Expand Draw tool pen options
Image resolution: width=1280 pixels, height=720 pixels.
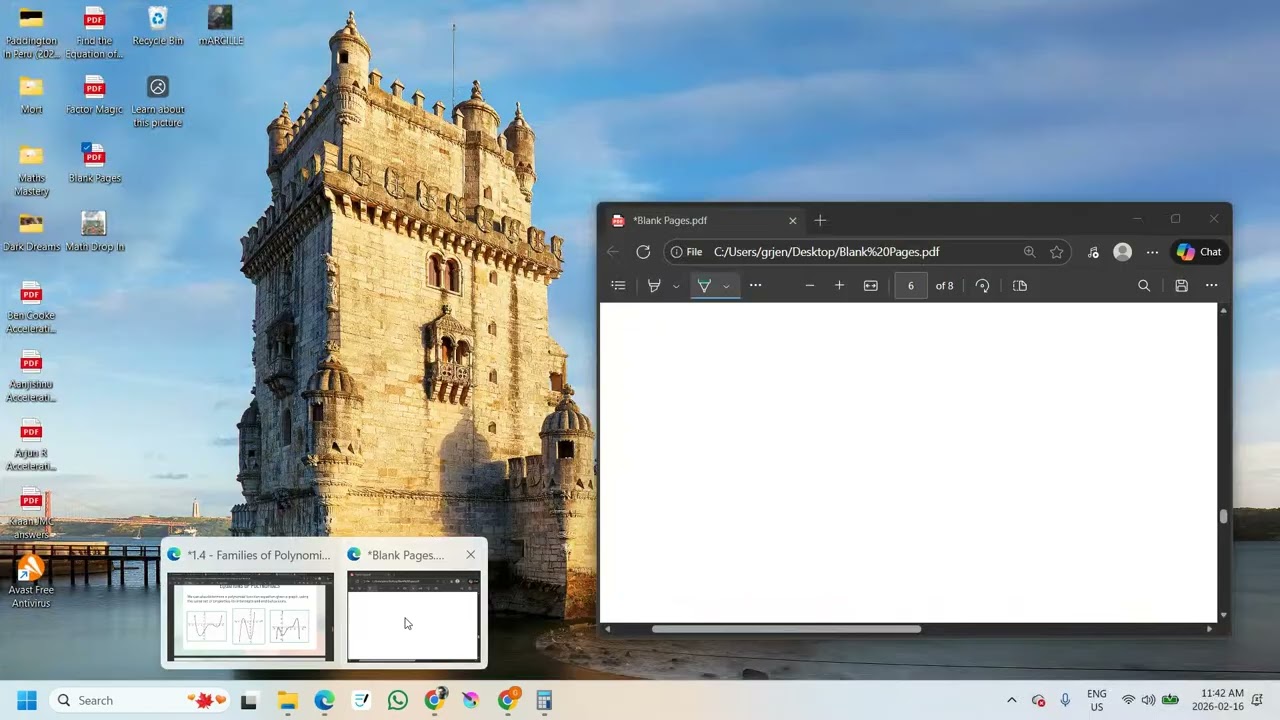pyautogui.click(x=726, y=286)
